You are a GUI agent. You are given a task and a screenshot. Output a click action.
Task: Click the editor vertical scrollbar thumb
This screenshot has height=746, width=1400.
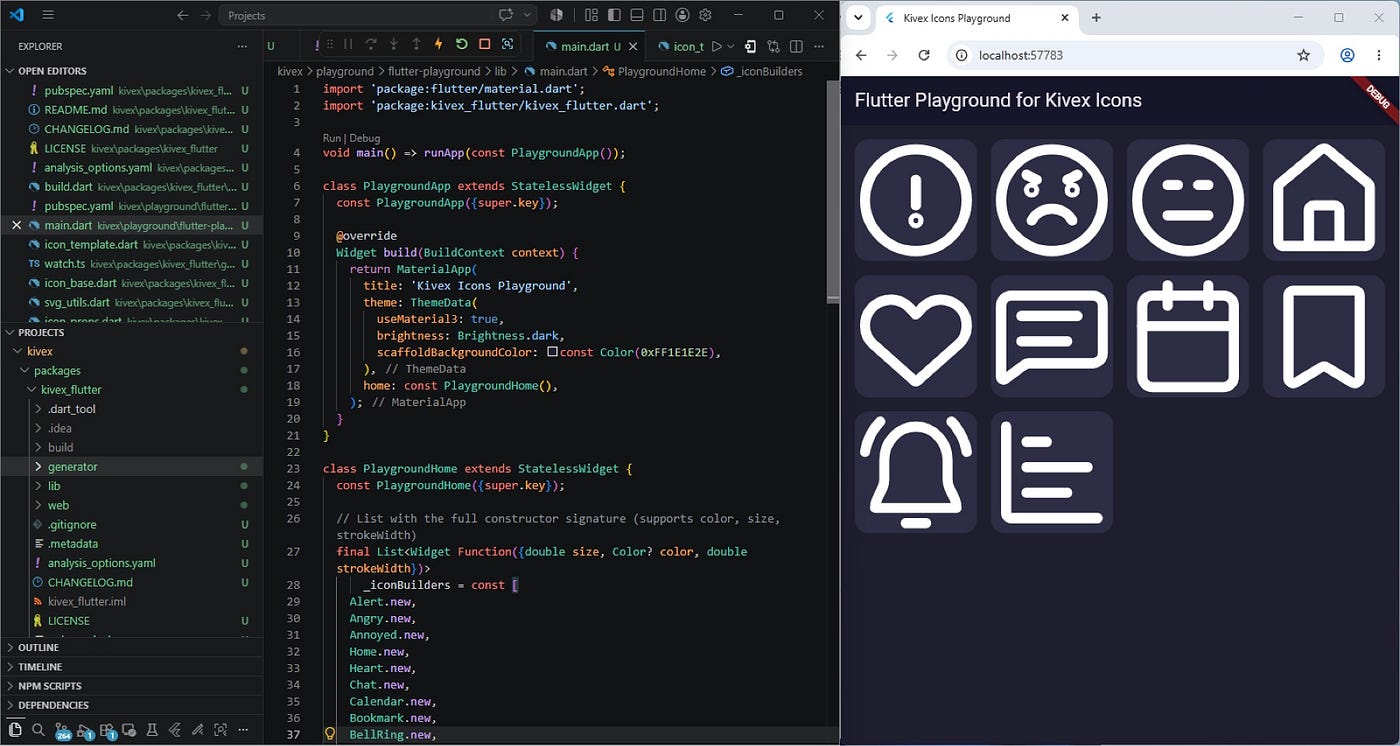833,190
